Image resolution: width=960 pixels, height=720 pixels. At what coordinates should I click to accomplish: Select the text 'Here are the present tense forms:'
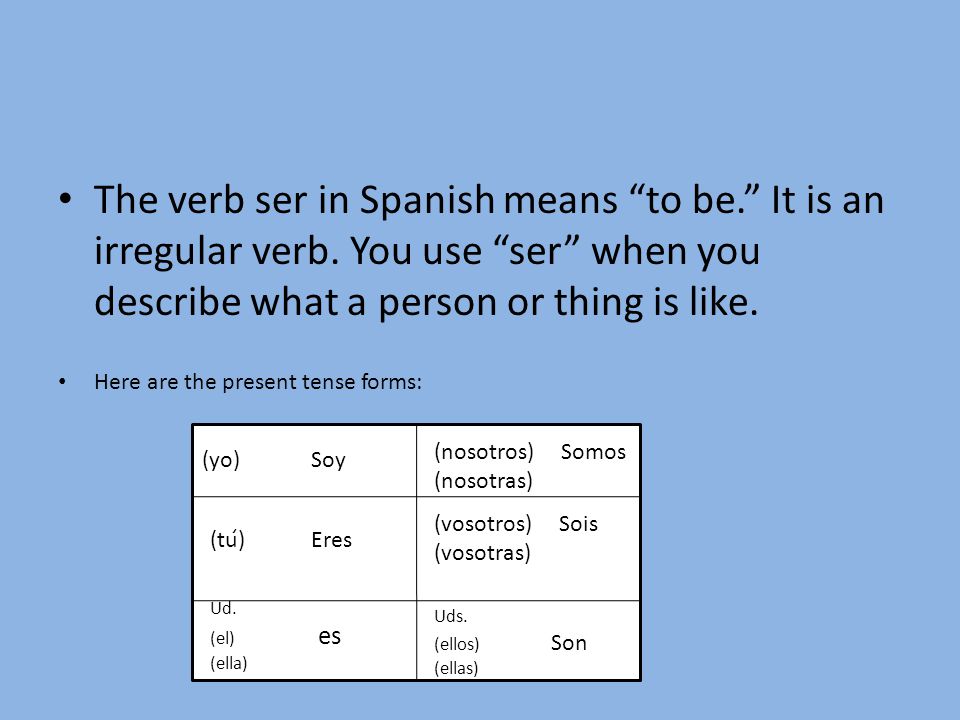coord(258,382)
